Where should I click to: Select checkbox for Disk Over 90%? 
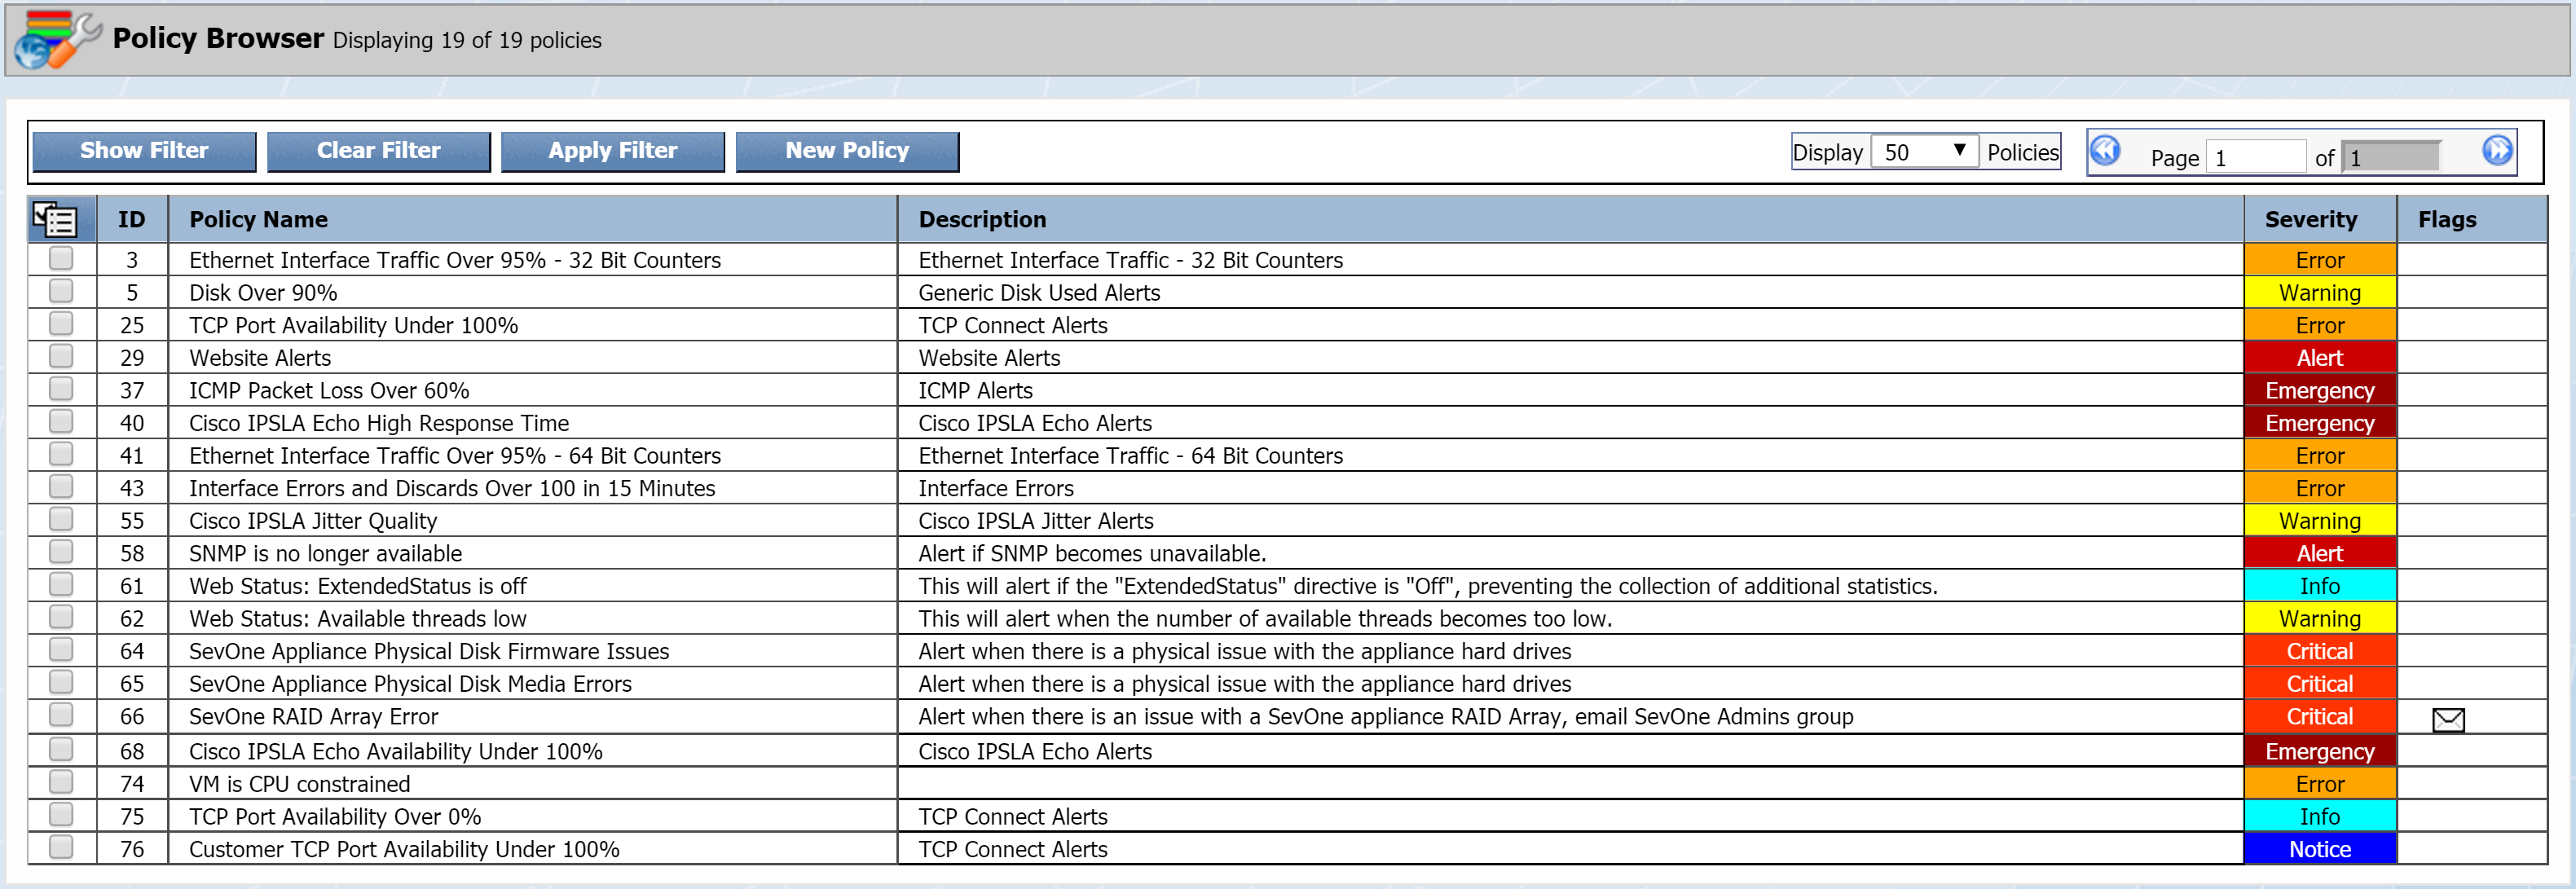61,291
